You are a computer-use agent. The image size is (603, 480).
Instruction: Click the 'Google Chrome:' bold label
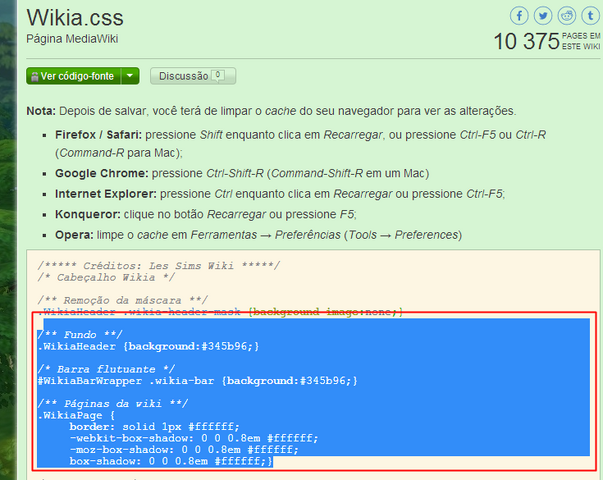102,173
